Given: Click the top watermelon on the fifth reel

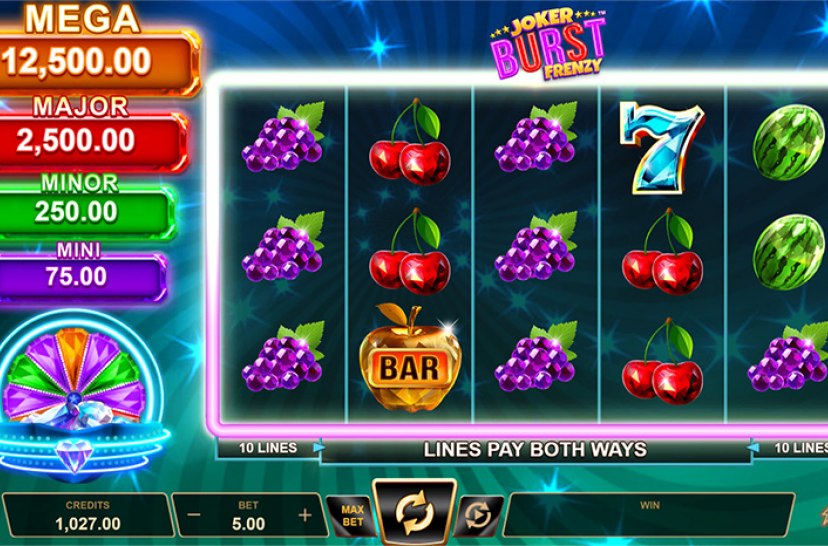Looking at the screenshot, I should tap(788, 143).
